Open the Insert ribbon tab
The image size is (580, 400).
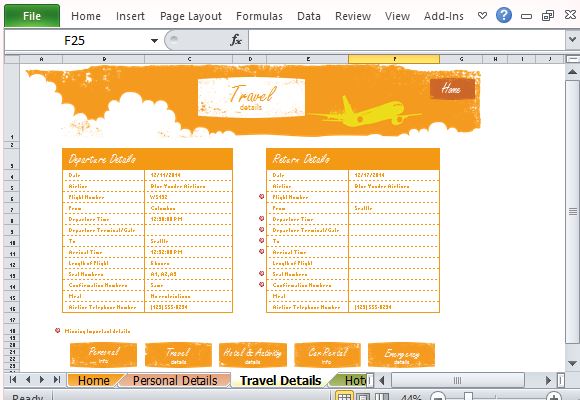click(130, 16)
